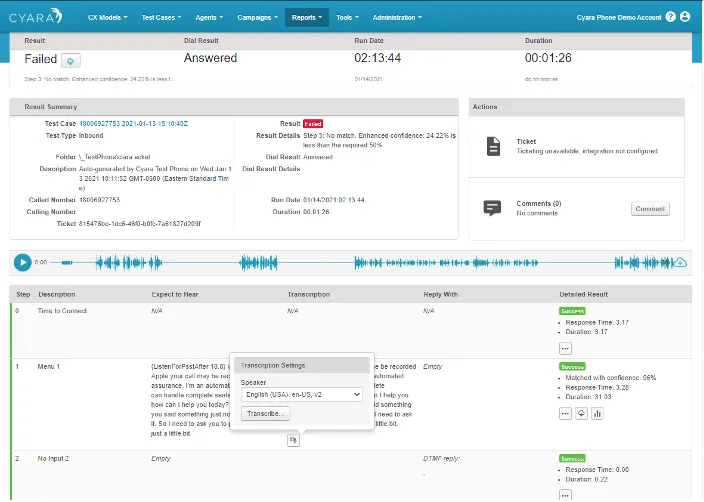
Task: Click Success badge for No Input 2
Action: pos(572,458)
